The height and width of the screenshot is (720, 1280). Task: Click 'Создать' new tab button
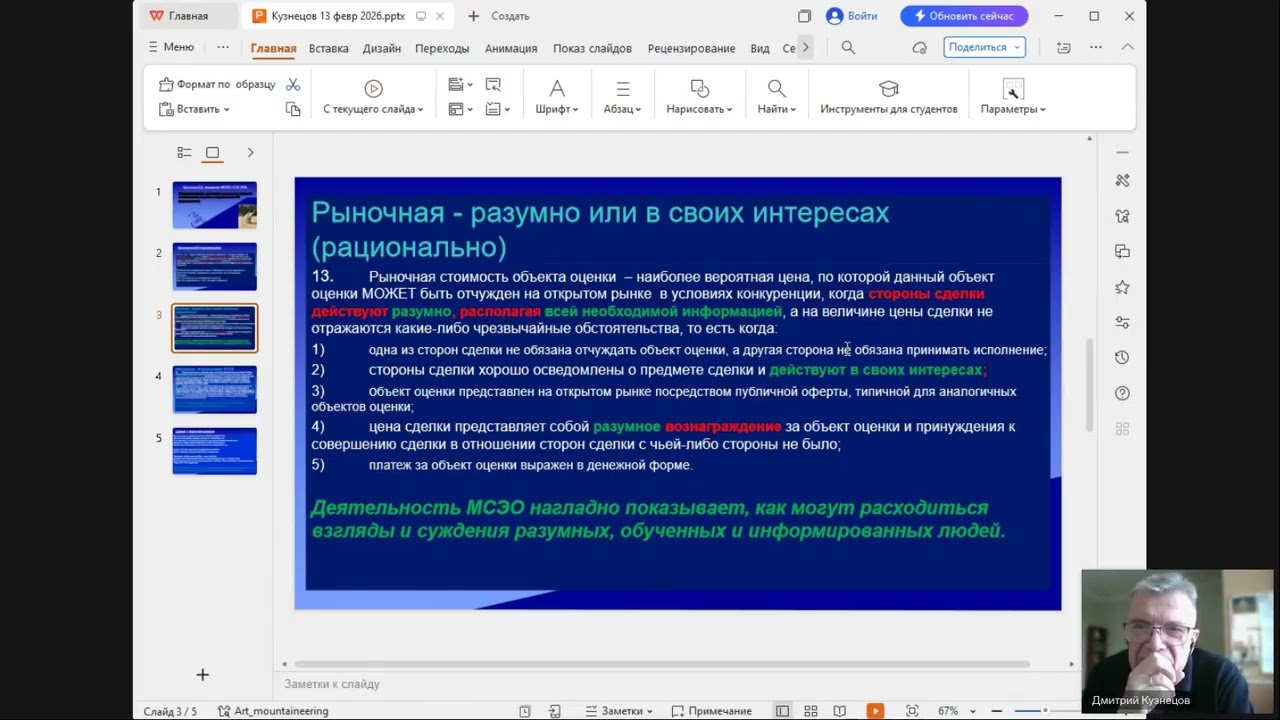(x=498, y=16)
